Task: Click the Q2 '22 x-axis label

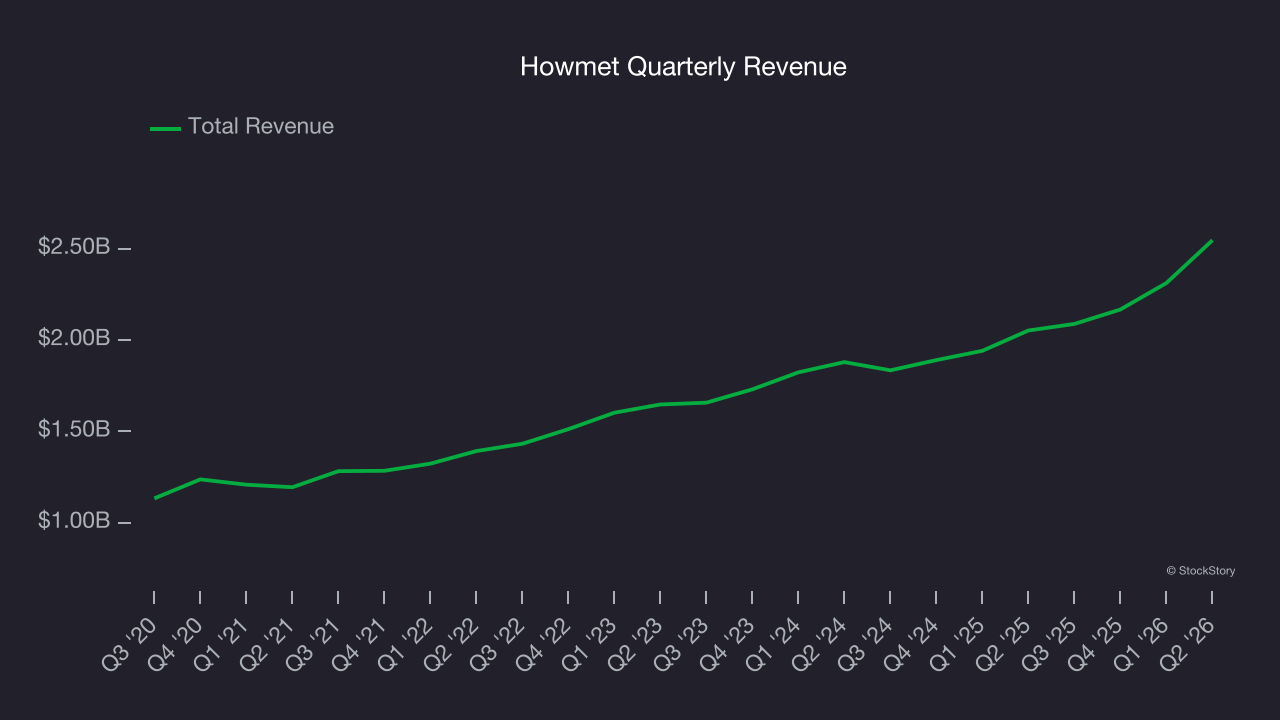Action: (x=452, y=644)
